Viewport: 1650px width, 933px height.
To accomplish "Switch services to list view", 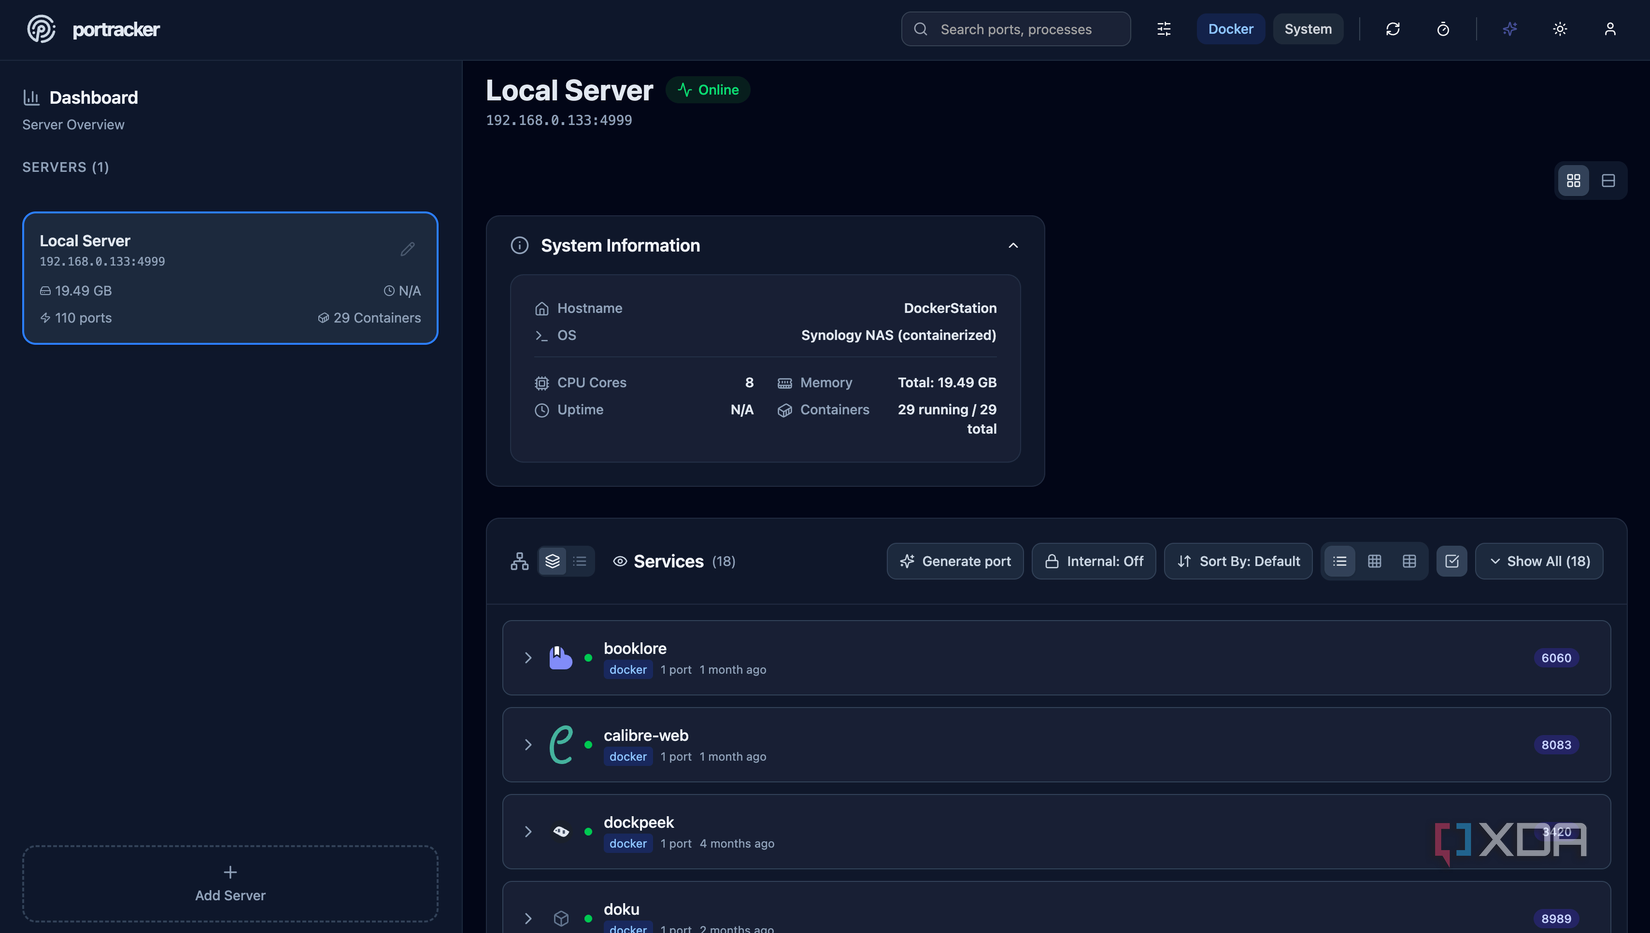I will click(x=1340, y=562).
